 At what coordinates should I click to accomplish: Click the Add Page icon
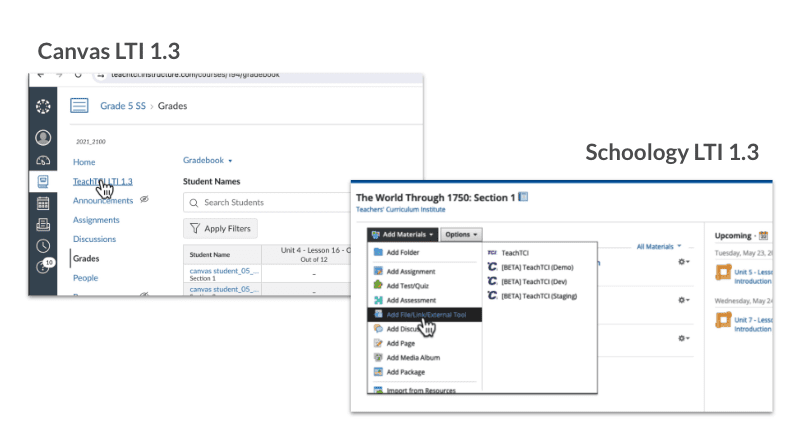click(378, 343)
